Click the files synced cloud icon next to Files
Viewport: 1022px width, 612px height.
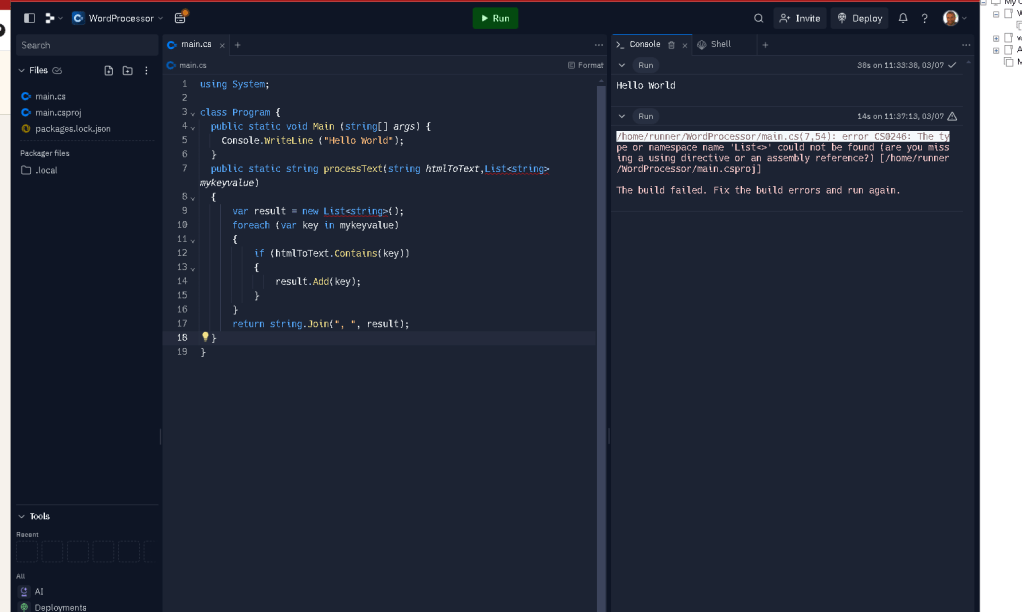coord(57,70)
